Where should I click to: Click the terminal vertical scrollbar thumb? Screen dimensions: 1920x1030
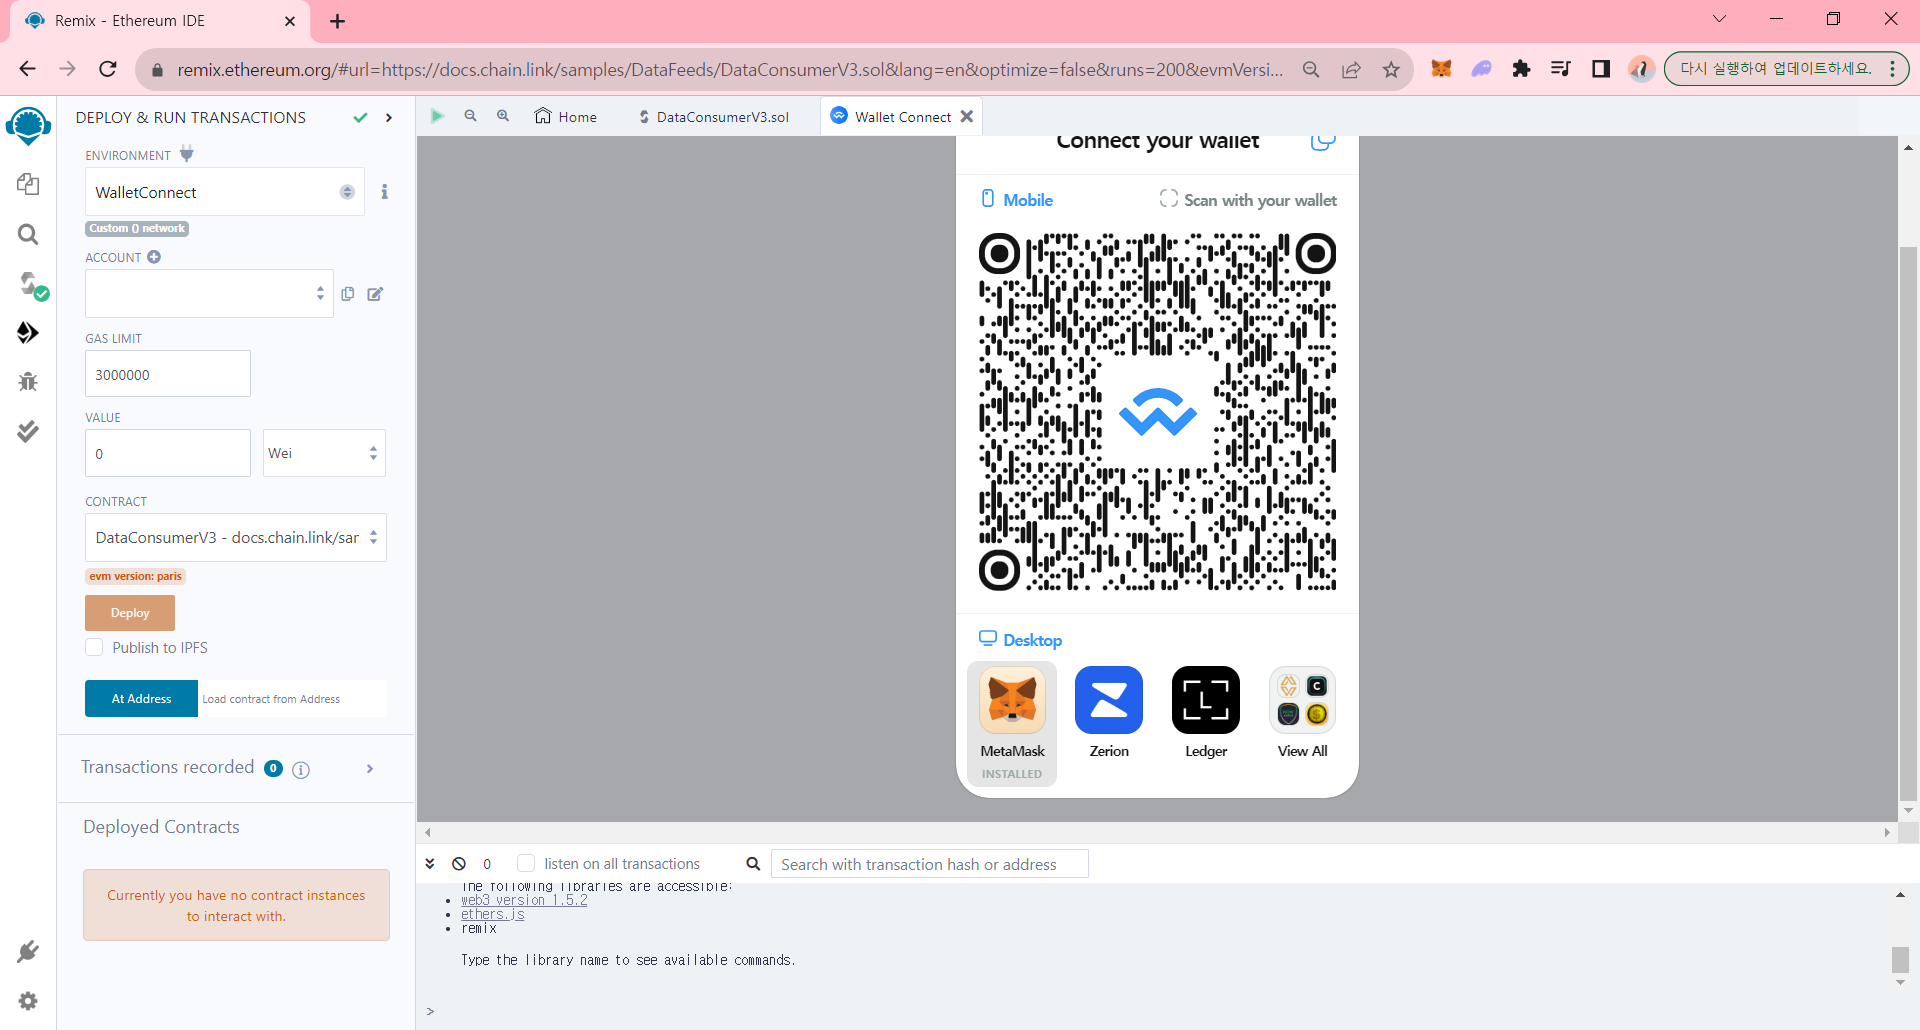(x=1901, y=960)
